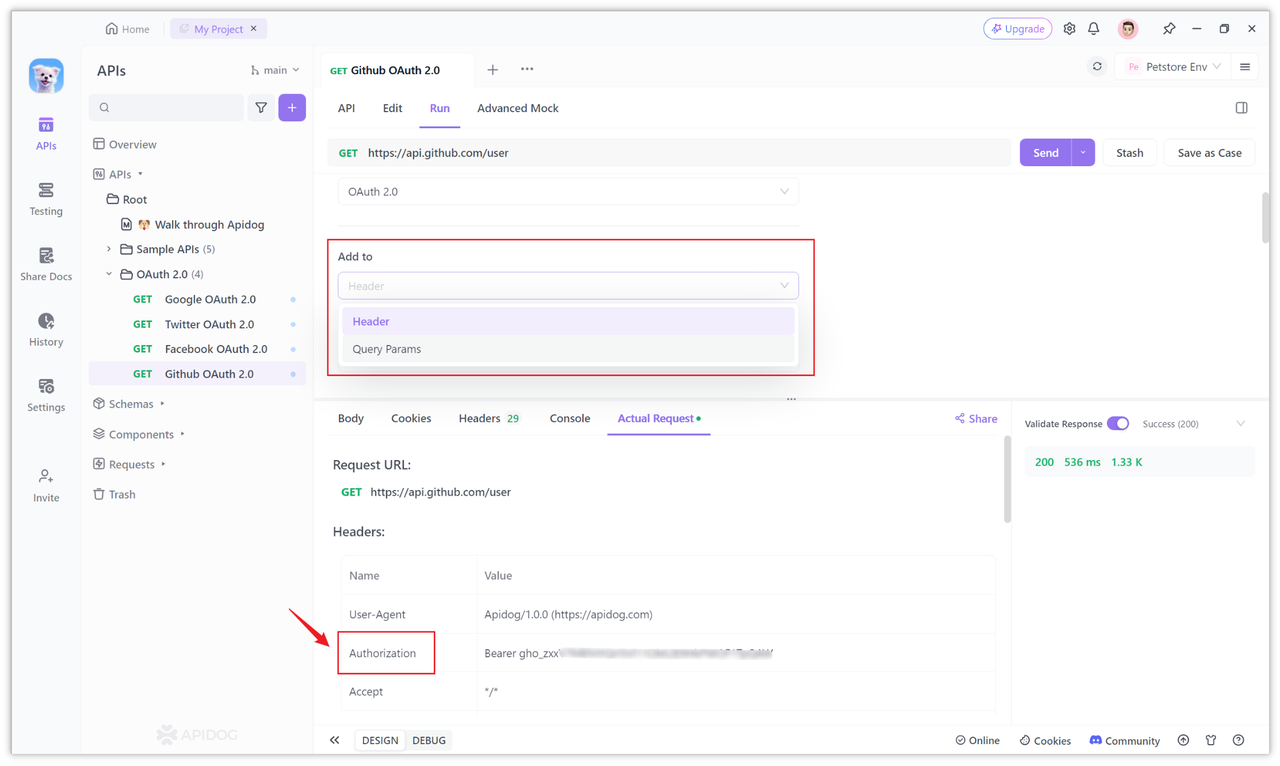The image size is (1280, 766).
Task: Open notifications bell
Action: [x=1094, y=29]
